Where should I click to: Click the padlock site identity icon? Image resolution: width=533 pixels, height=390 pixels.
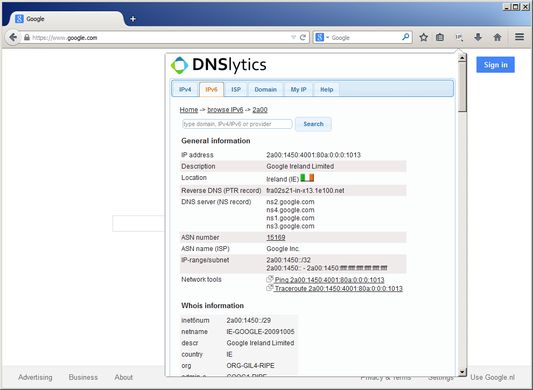[27, 37]
